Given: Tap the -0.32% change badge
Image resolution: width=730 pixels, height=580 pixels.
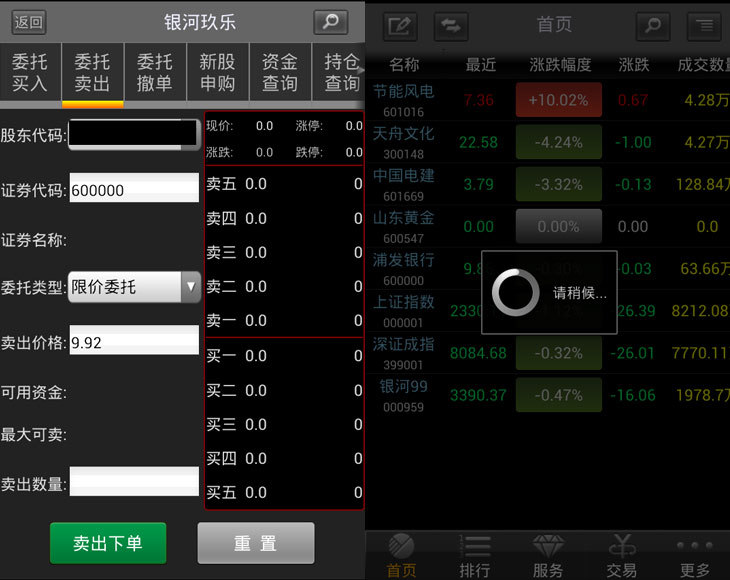Looking at the screenshot, I should (x=559, y=353).
